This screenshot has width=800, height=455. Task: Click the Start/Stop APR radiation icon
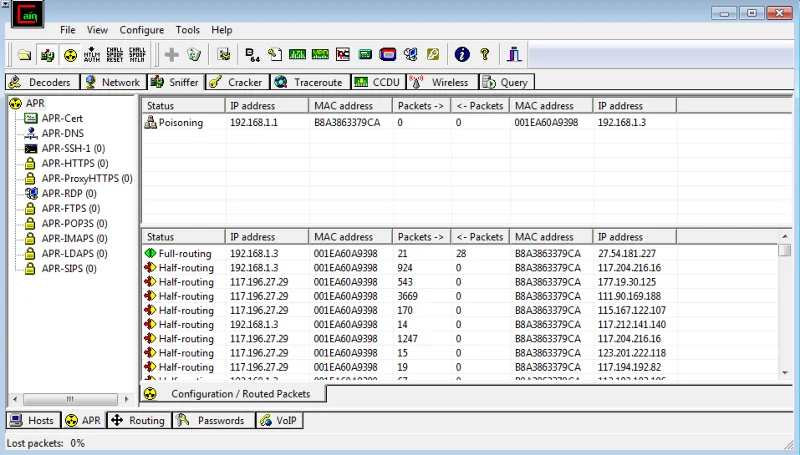70,54
